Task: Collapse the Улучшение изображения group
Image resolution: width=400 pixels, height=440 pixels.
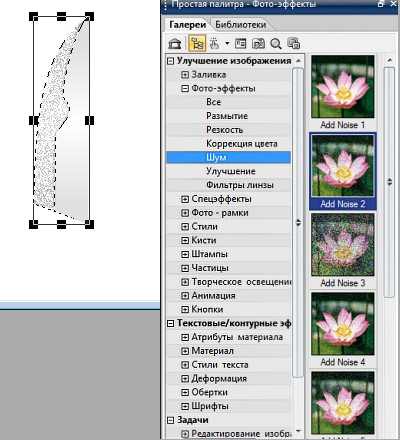Action: [170, 61]
